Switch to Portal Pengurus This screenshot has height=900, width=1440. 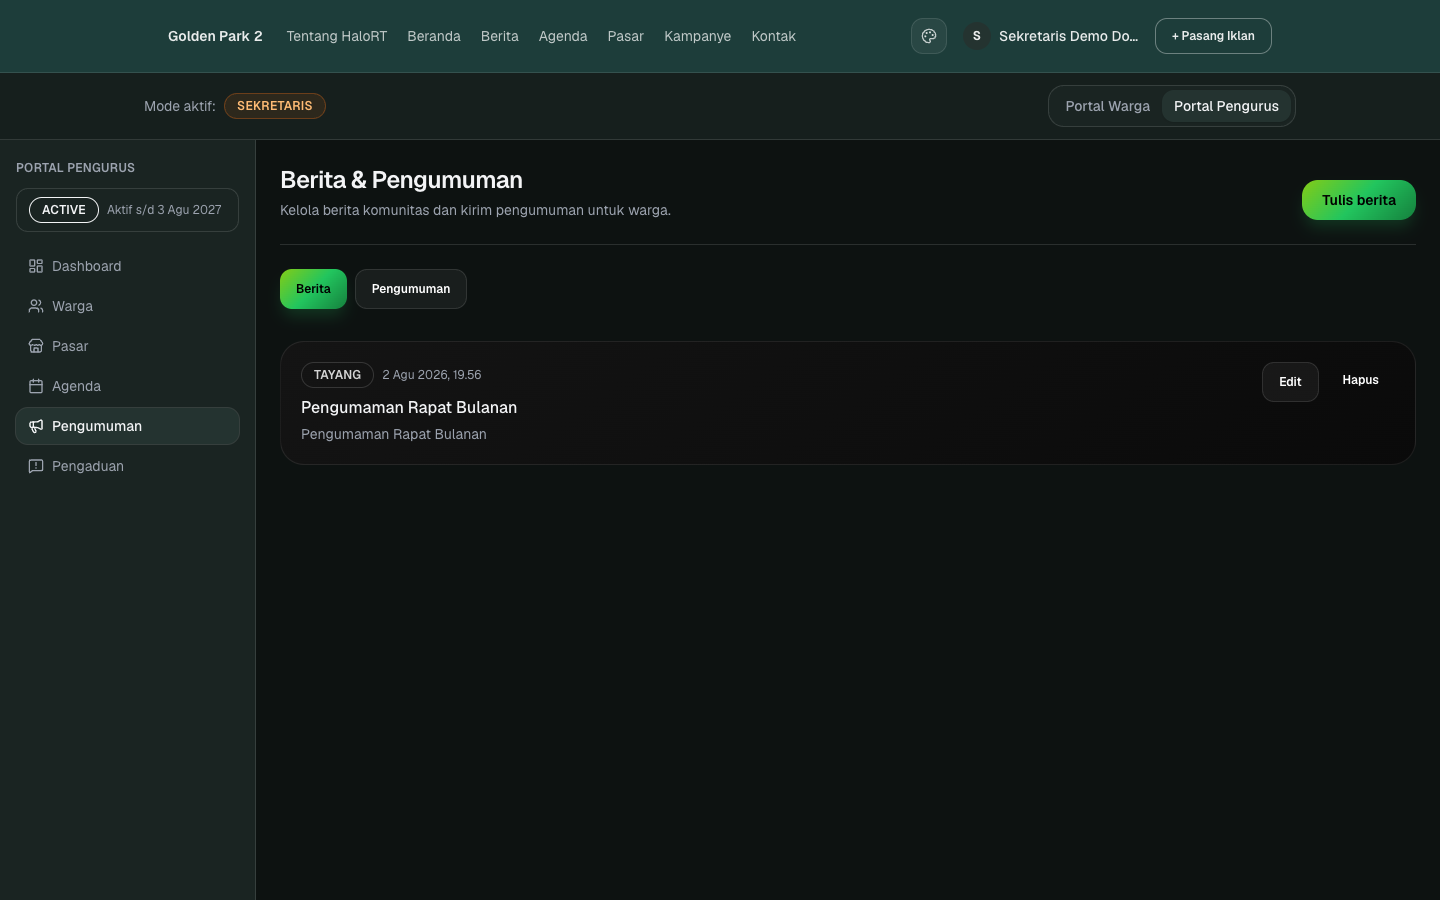pos(1226,106)
